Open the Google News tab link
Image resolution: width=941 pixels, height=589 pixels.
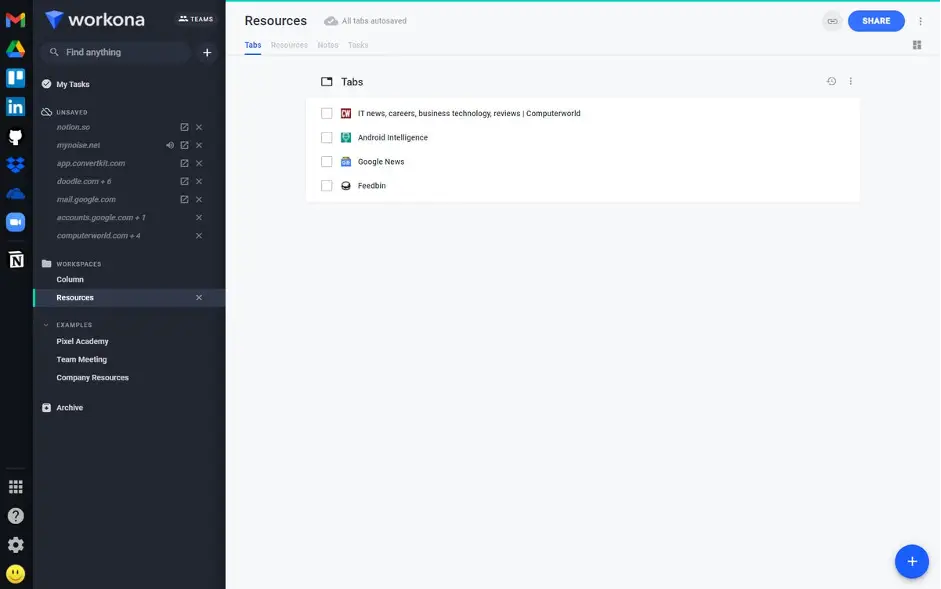pos(381,162)
